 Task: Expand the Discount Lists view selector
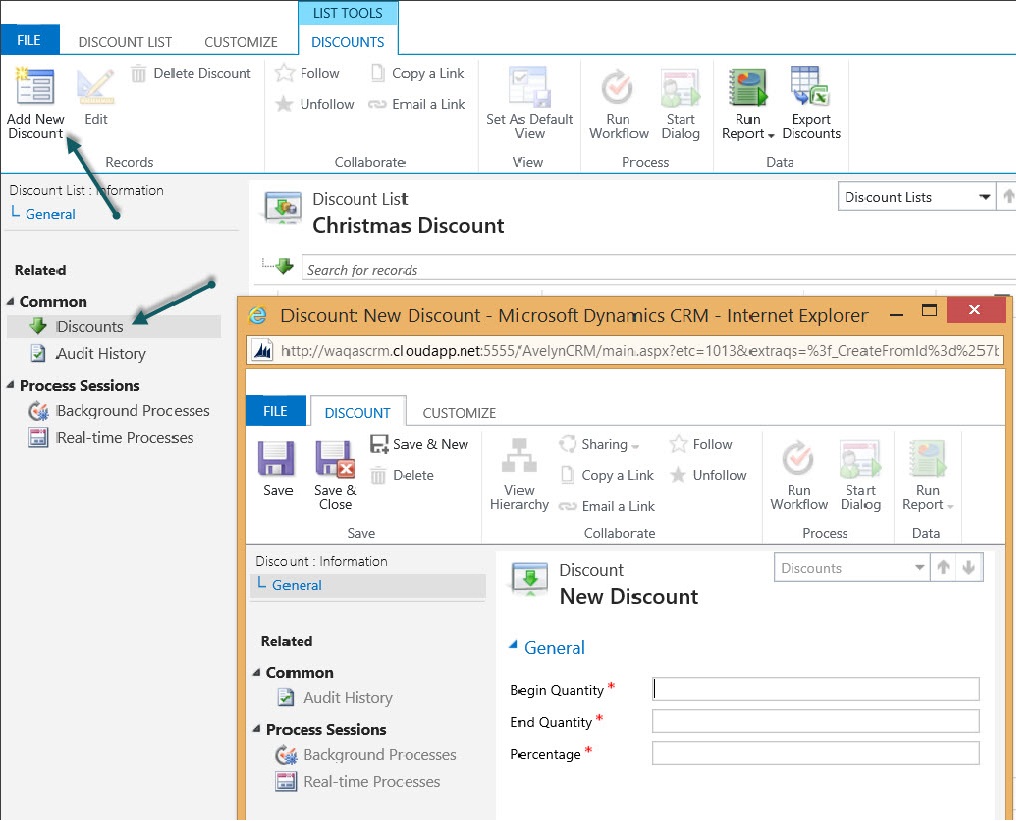984,197
